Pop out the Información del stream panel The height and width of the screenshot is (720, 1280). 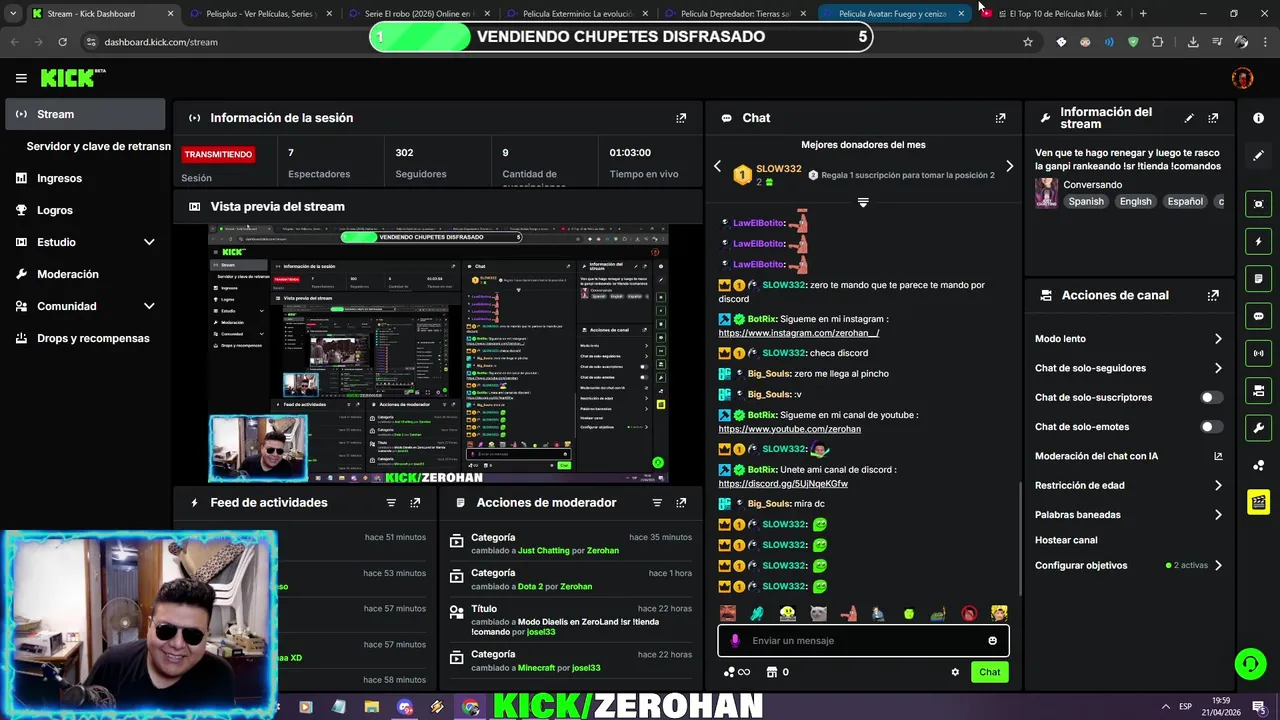point(1213,118)
